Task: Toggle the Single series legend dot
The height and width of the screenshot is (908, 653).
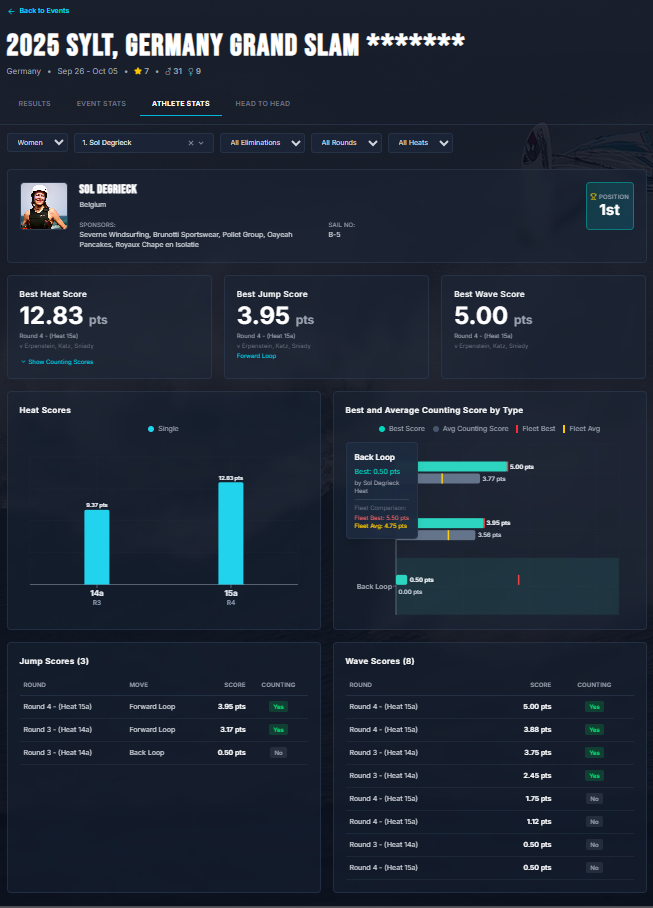Action: 151,429
